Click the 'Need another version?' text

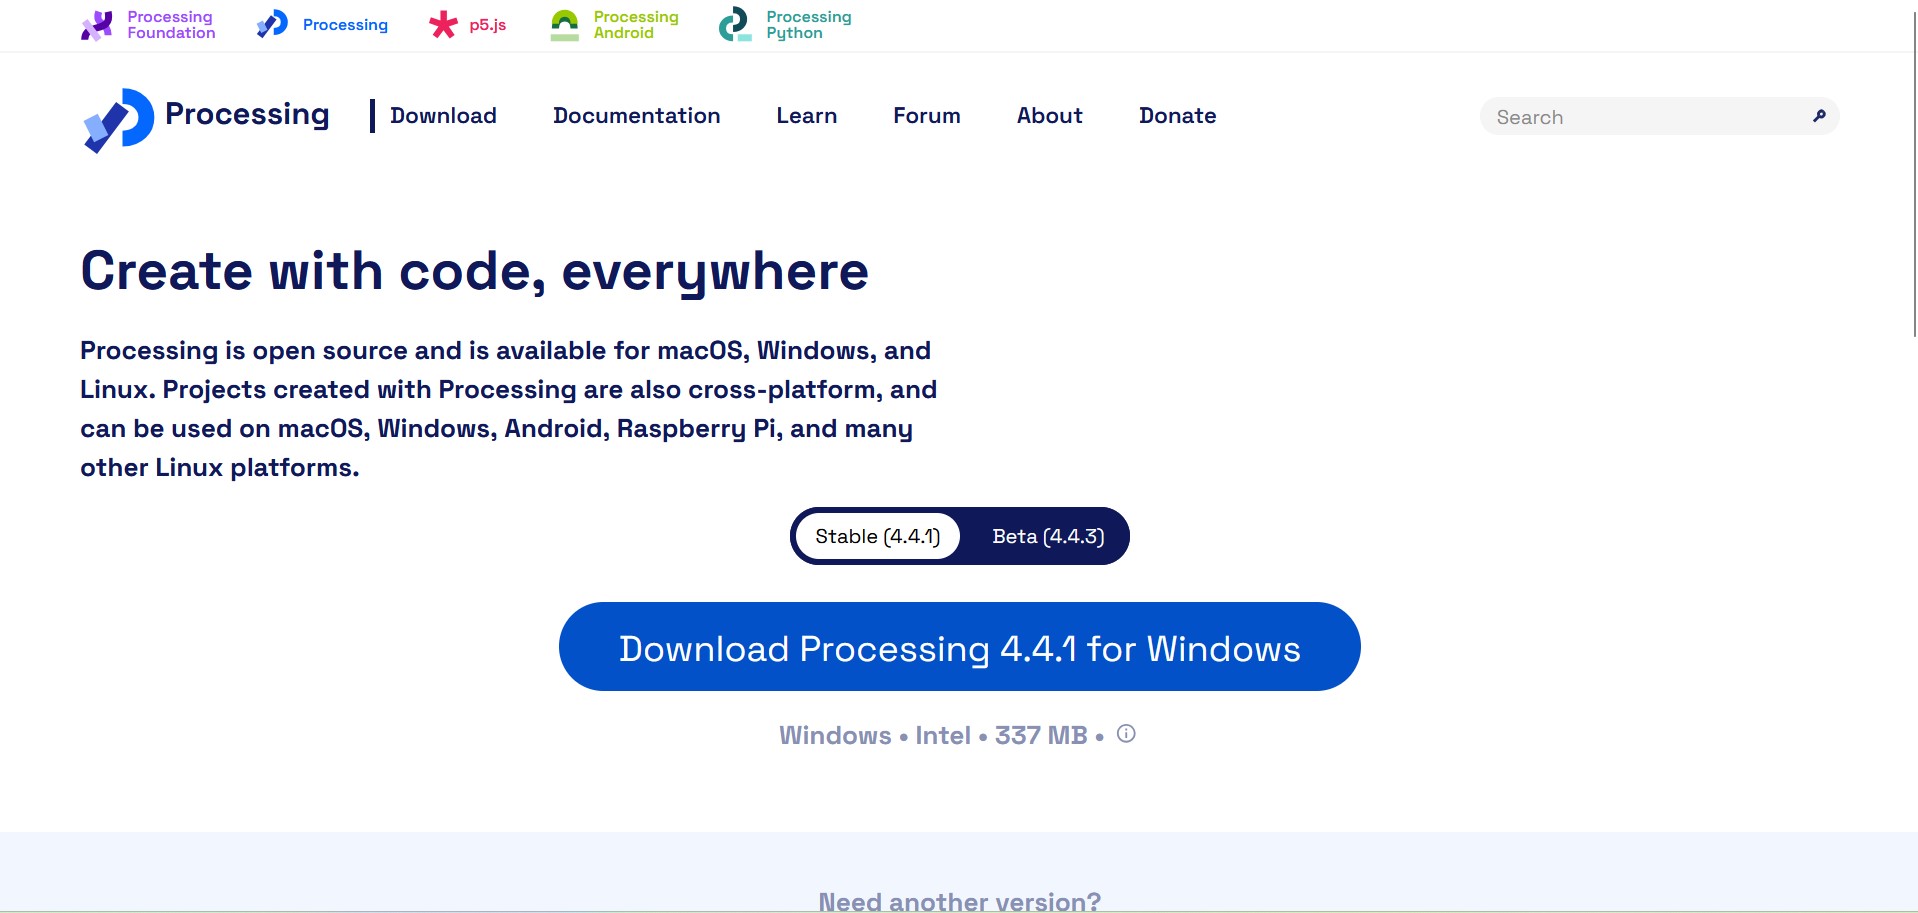click(x=960, y=901)
